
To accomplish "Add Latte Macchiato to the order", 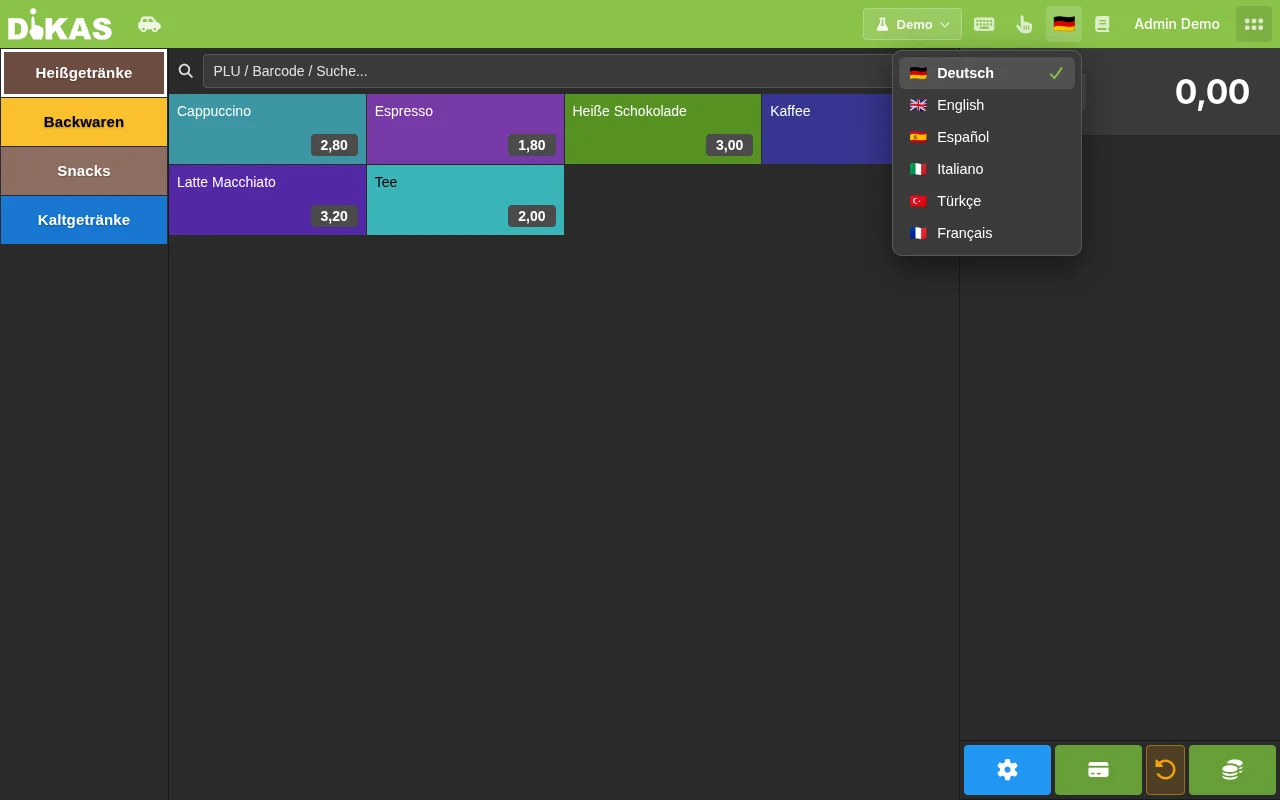I will point(267,200).
